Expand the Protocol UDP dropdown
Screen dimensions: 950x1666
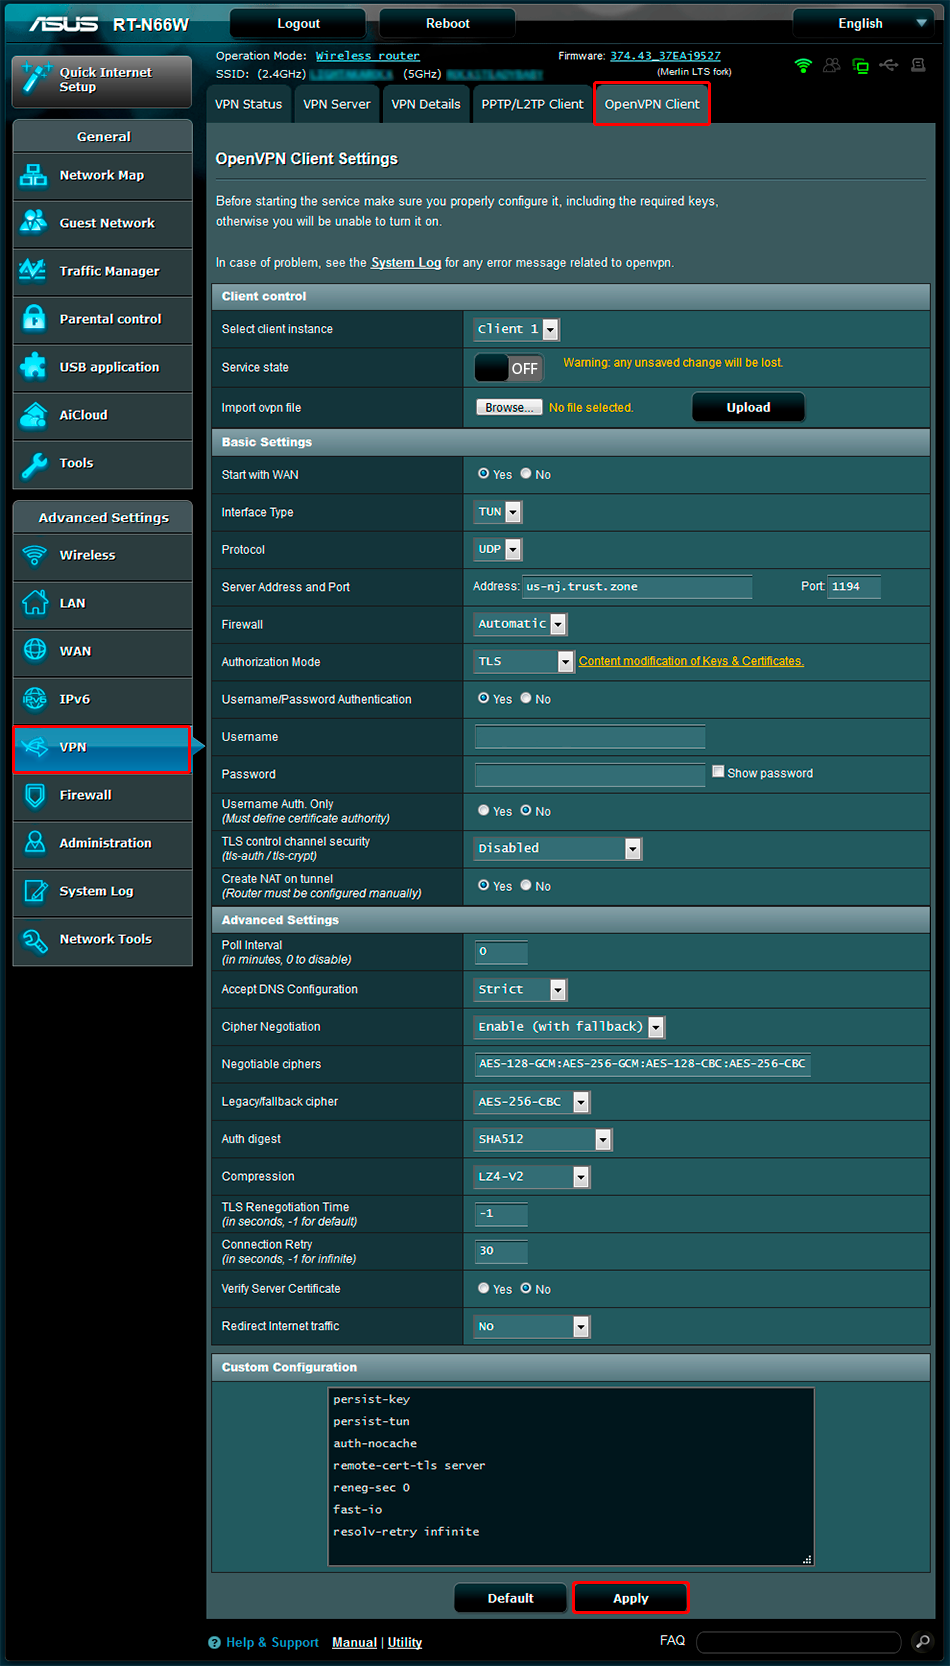[499, 549]
